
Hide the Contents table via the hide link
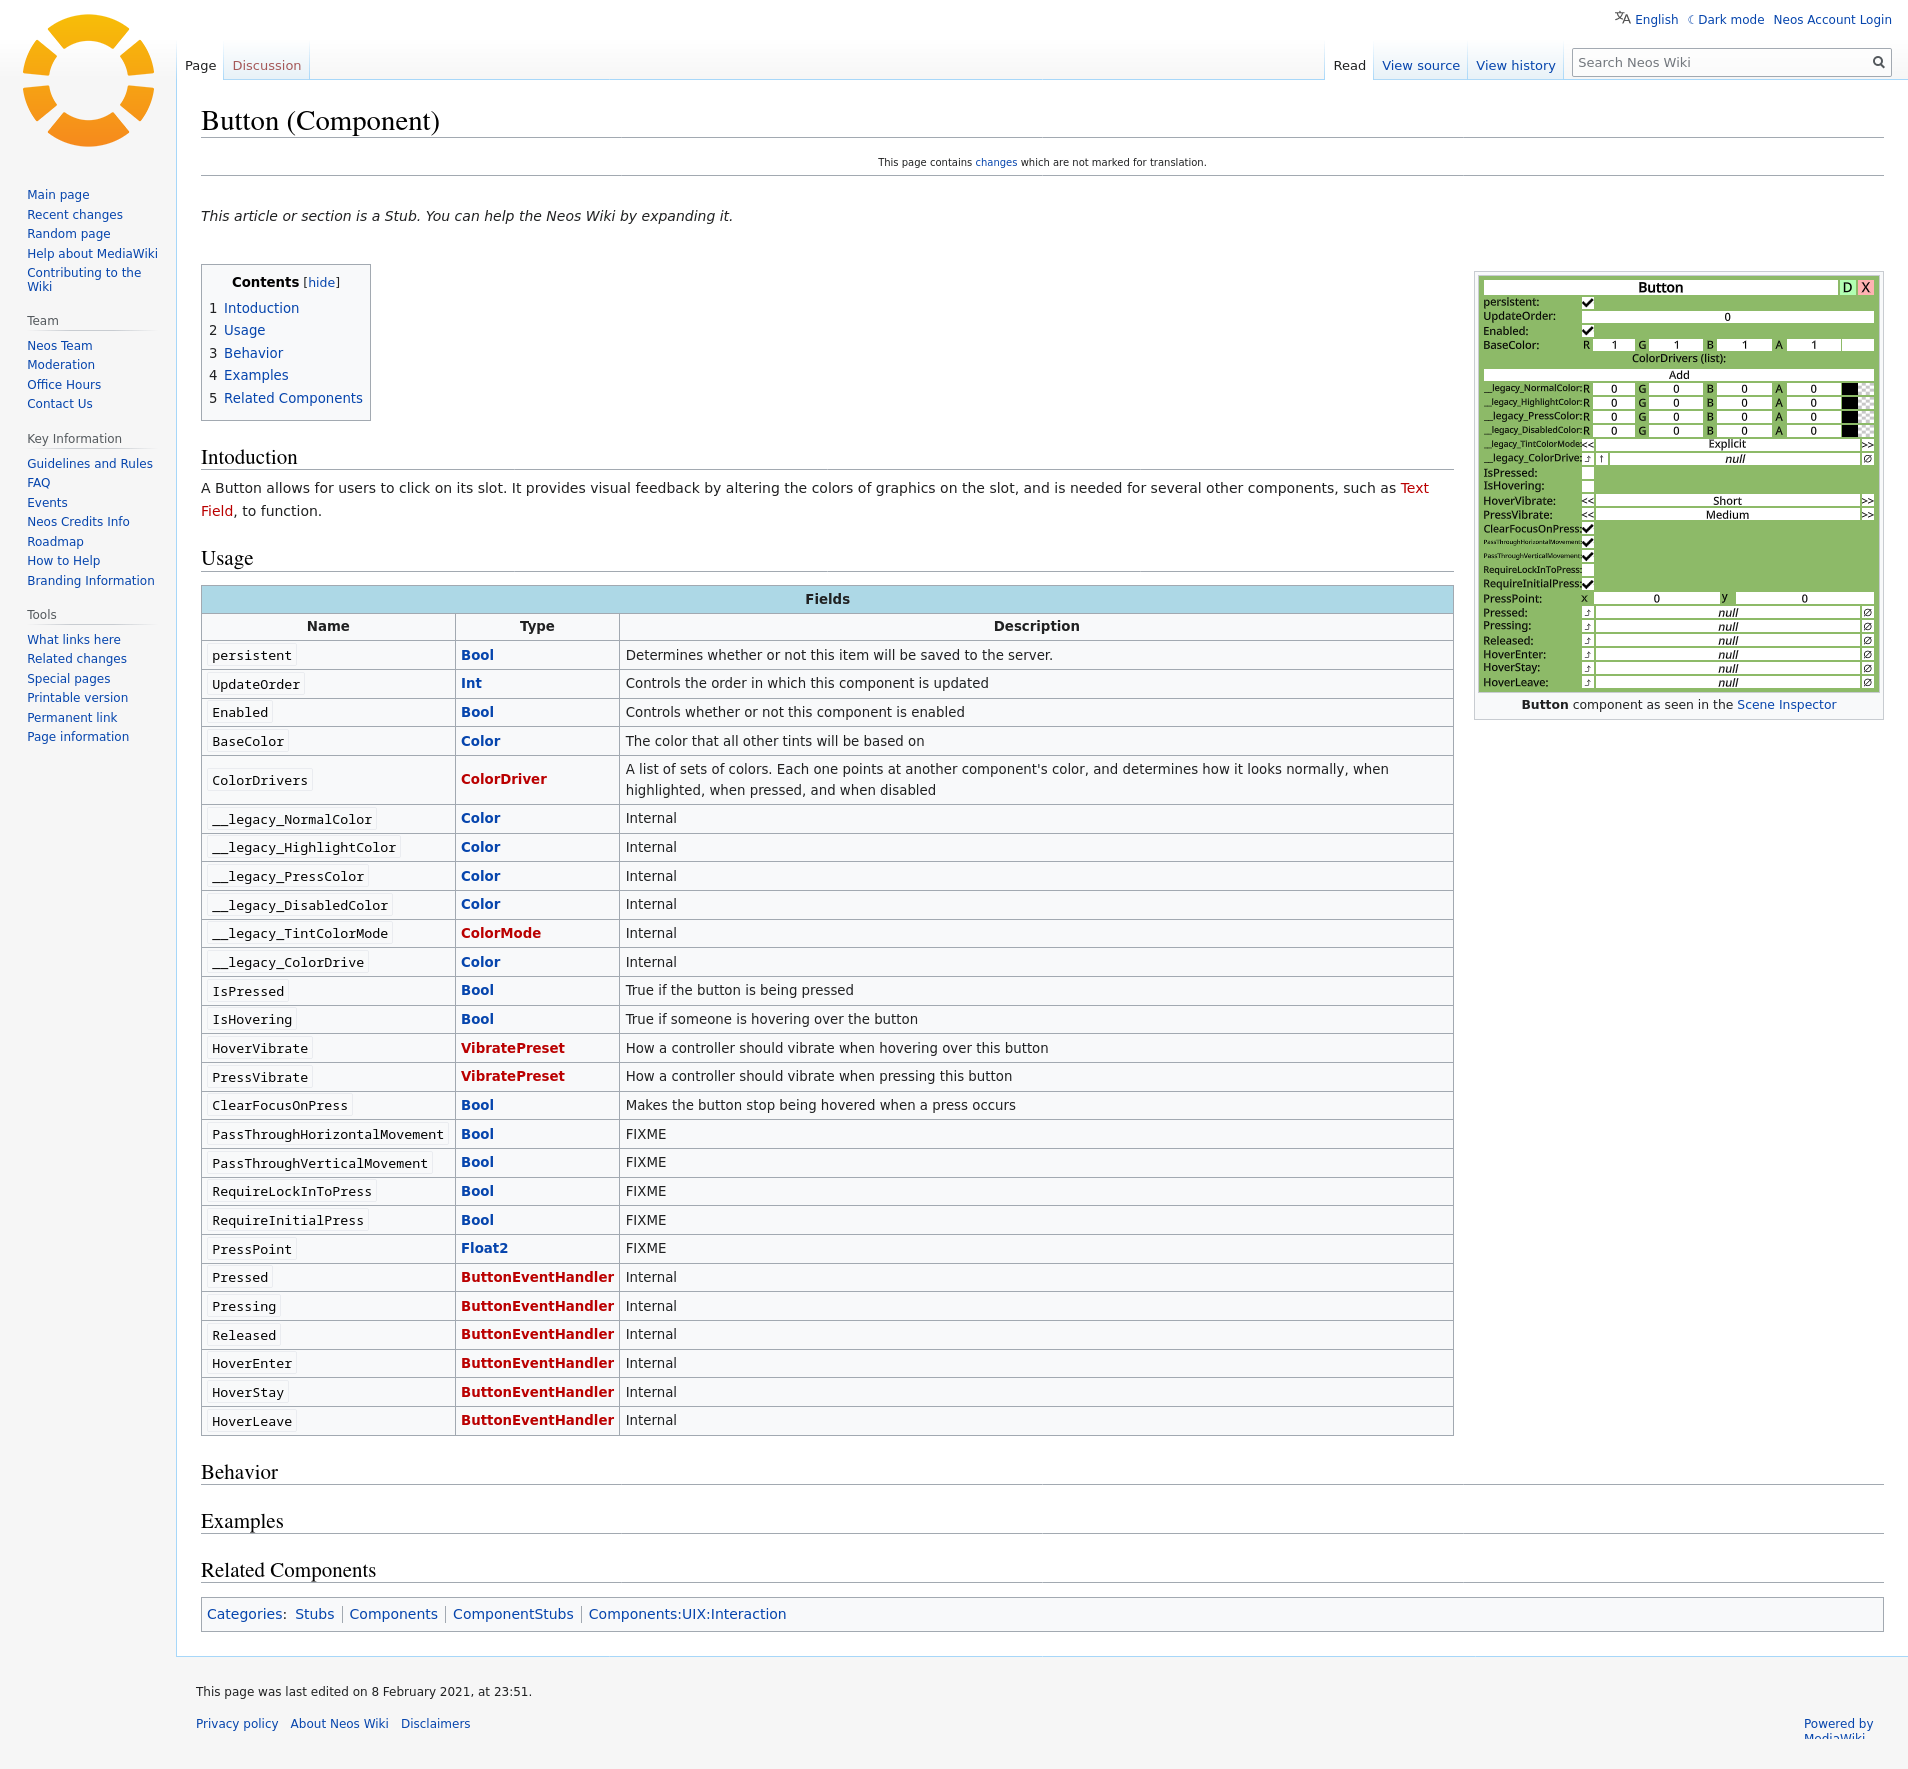[x=321, y=283]
